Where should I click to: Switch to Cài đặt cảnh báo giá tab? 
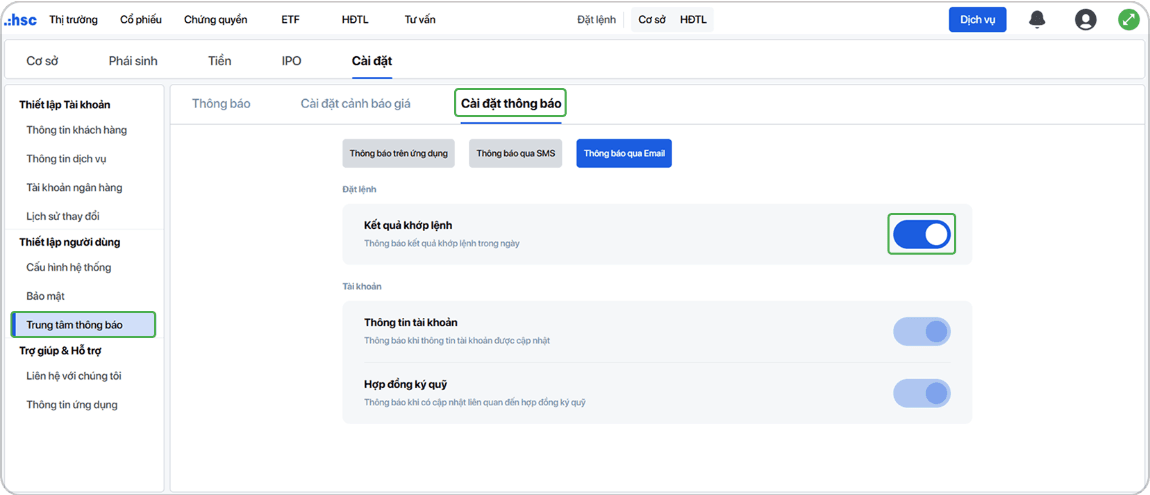pyautogui.click(x=356, y=103)
